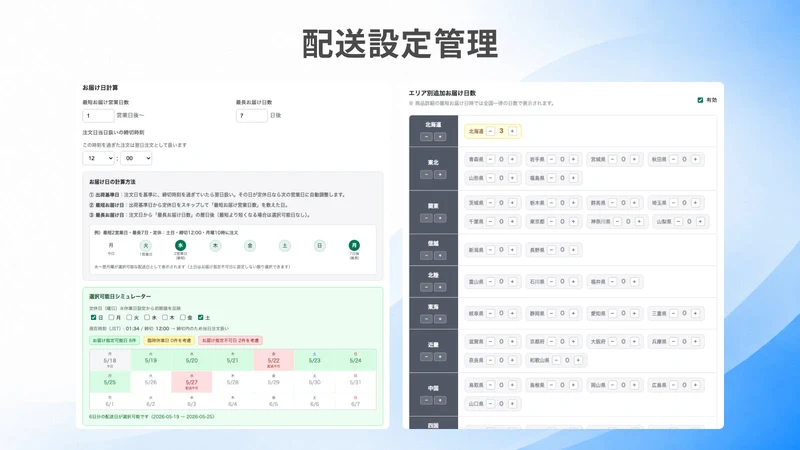Open the cutoff minute dropdown showing 00
Screen dimensions: 800x450
(x=136, y=158)
